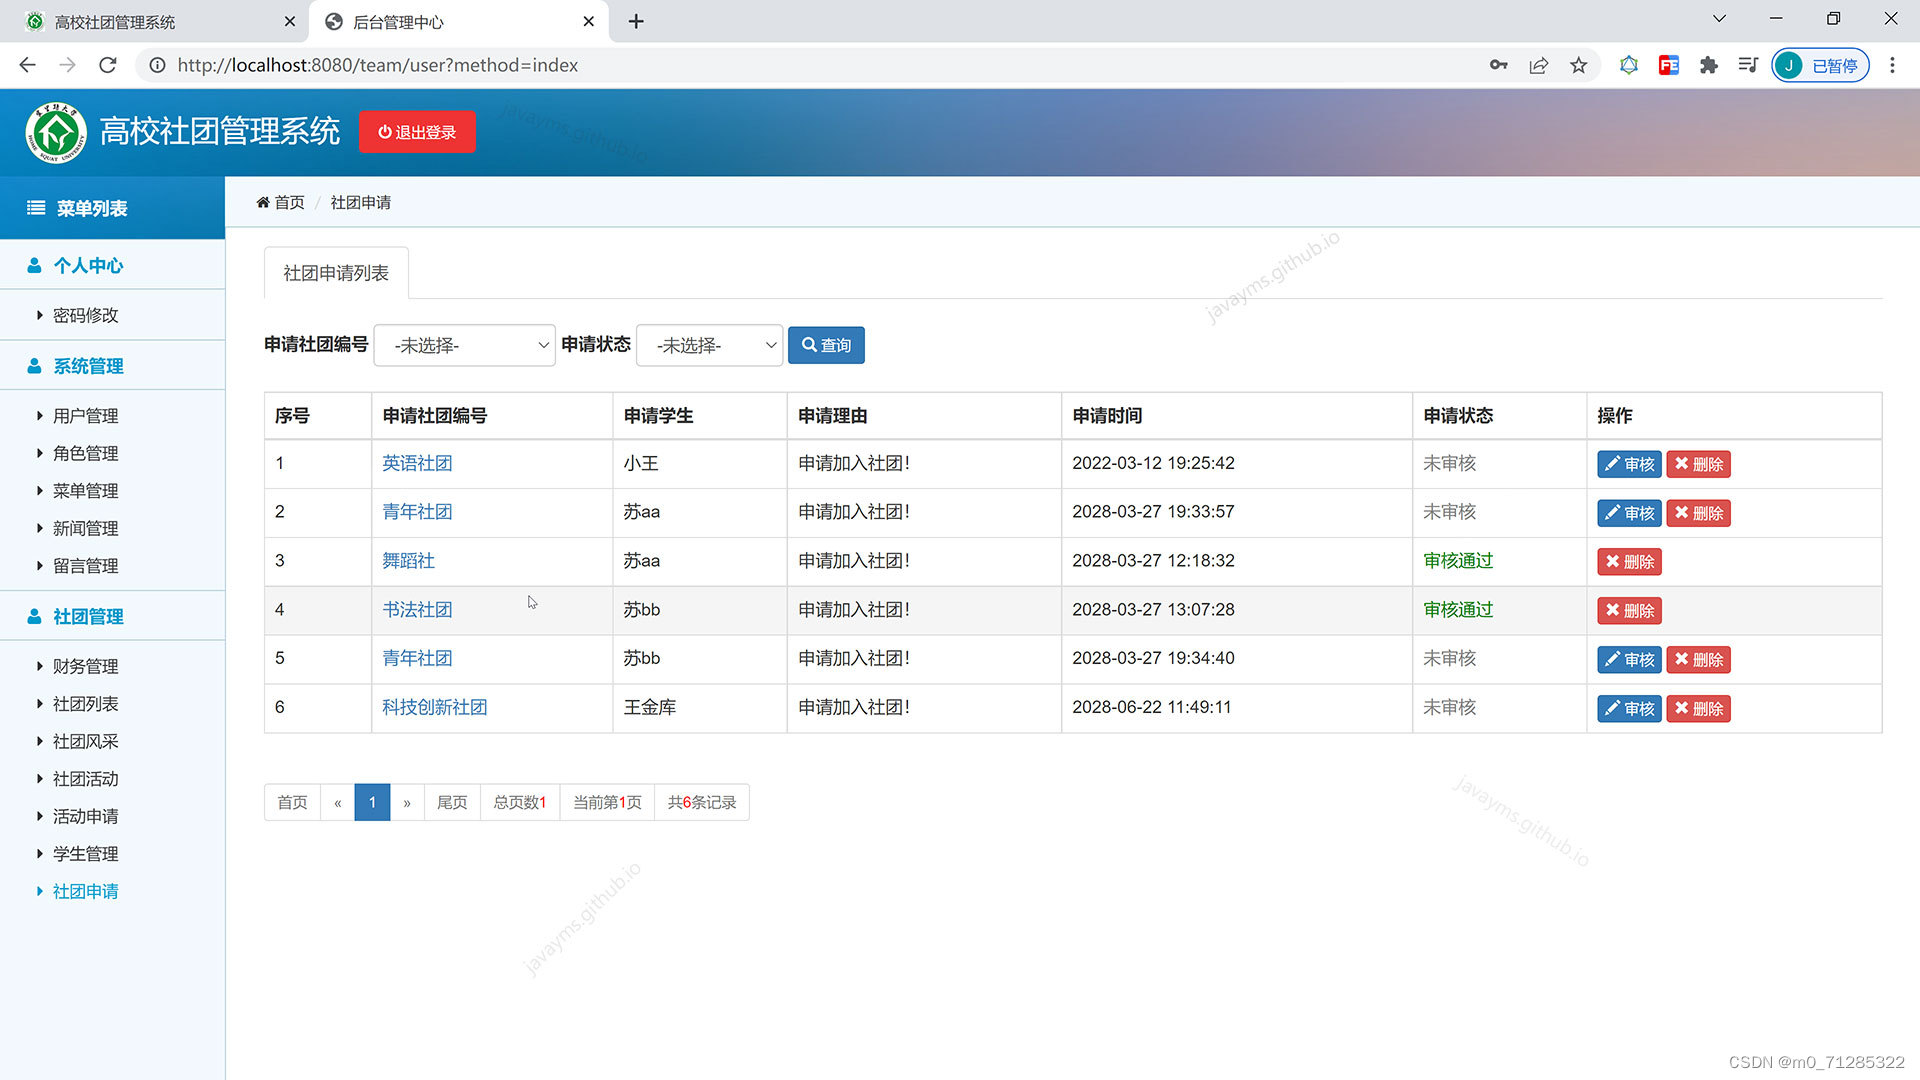The image size is (1920, 1080).
Task: Open the 申请社团编号 dropdown
Action: pyautogui.click(x=464, y=345)
